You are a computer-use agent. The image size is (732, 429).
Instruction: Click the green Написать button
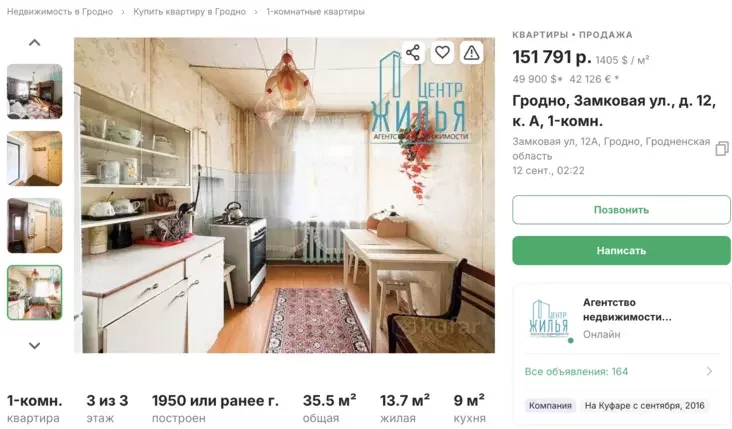point(621,251)
